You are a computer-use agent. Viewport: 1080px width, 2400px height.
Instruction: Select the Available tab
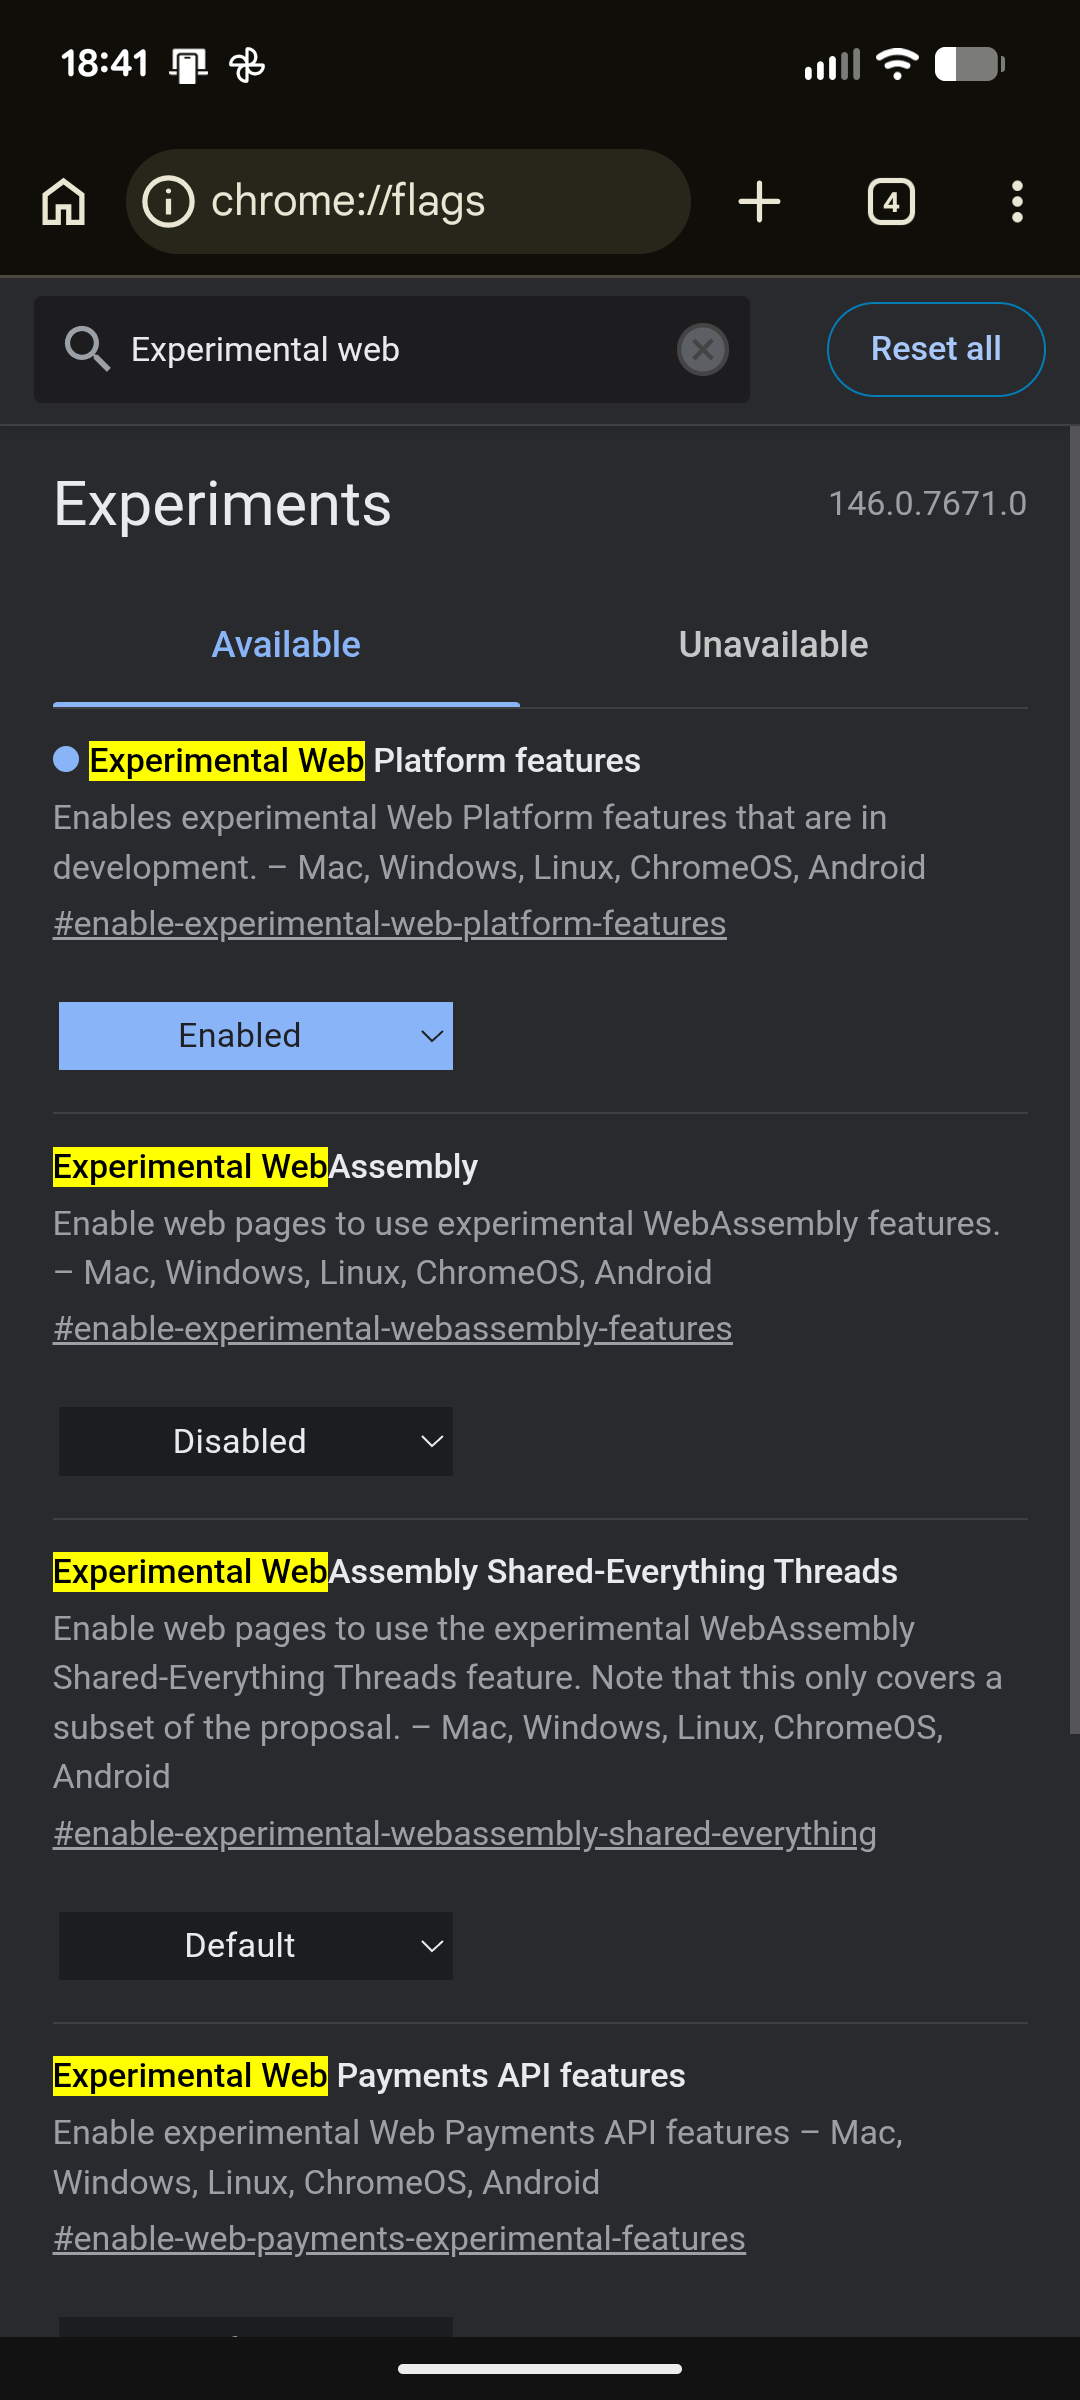click(x=286, y=645)
